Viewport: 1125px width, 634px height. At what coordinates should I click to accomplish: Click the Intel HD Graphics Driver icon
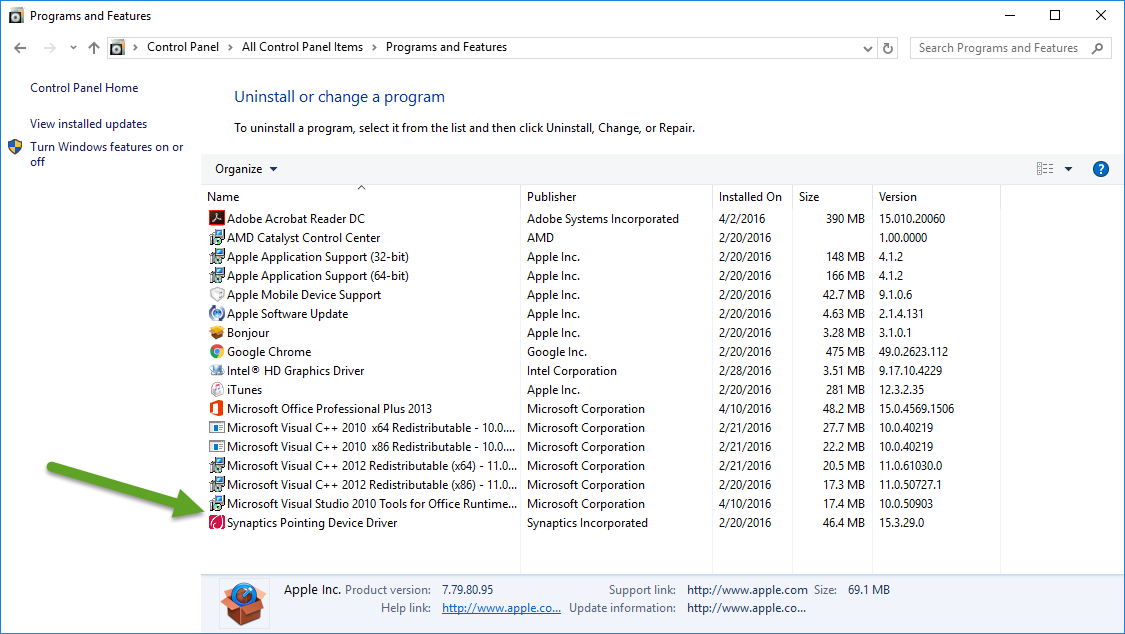coord(216,370)
